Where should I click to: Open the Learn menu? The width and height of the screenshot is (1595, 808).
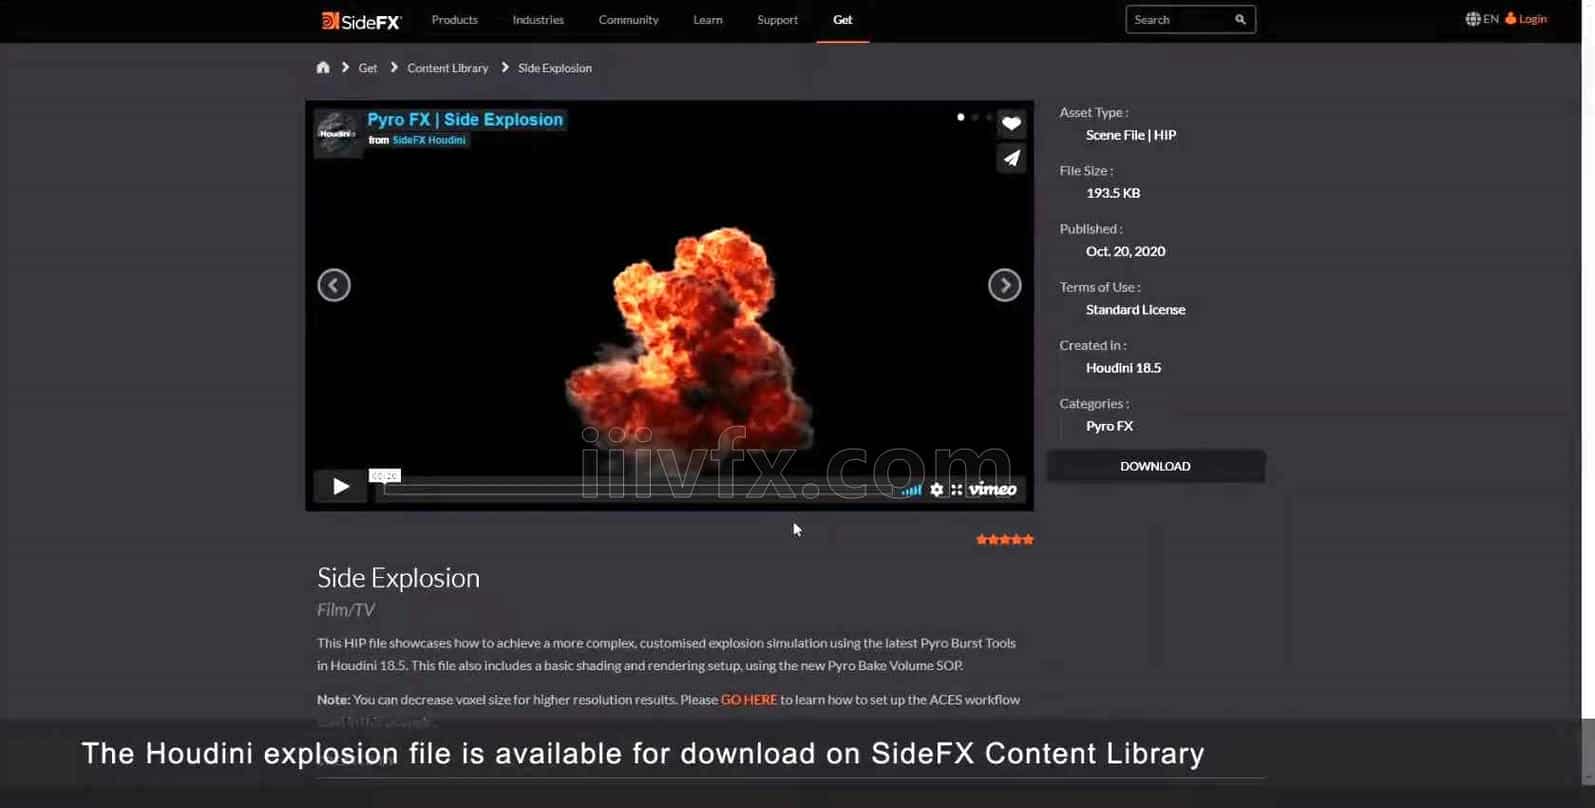pos(708,20)
